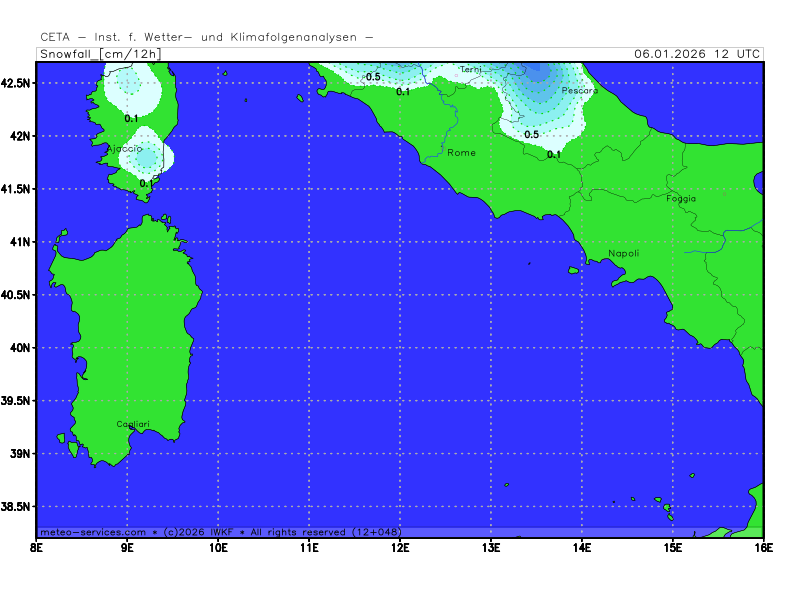800x600 pixels.
Task: Select the Foggia city label
Action: [x=681, y=199]
